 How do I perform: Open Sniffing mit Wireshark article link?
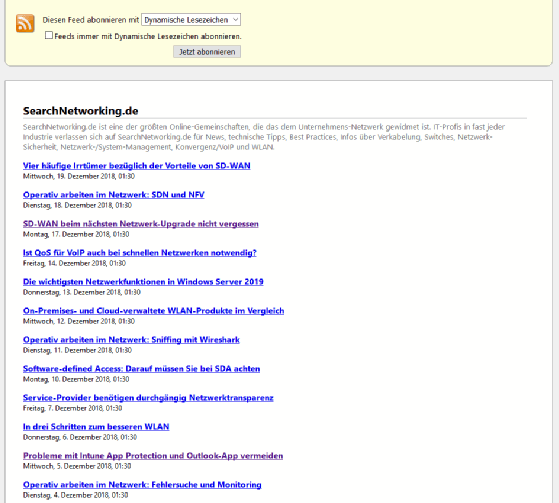131,340
